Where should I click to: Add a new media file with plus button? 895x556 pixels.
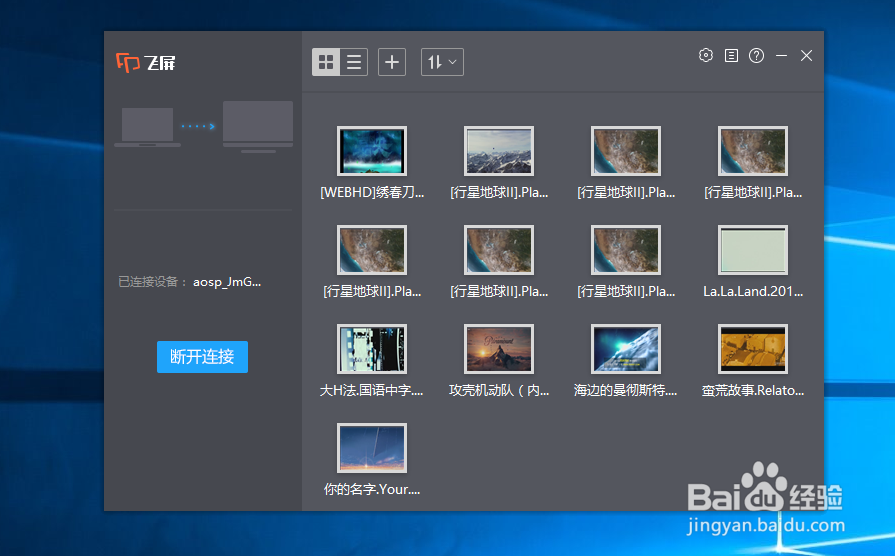click(x=392, y=62)
